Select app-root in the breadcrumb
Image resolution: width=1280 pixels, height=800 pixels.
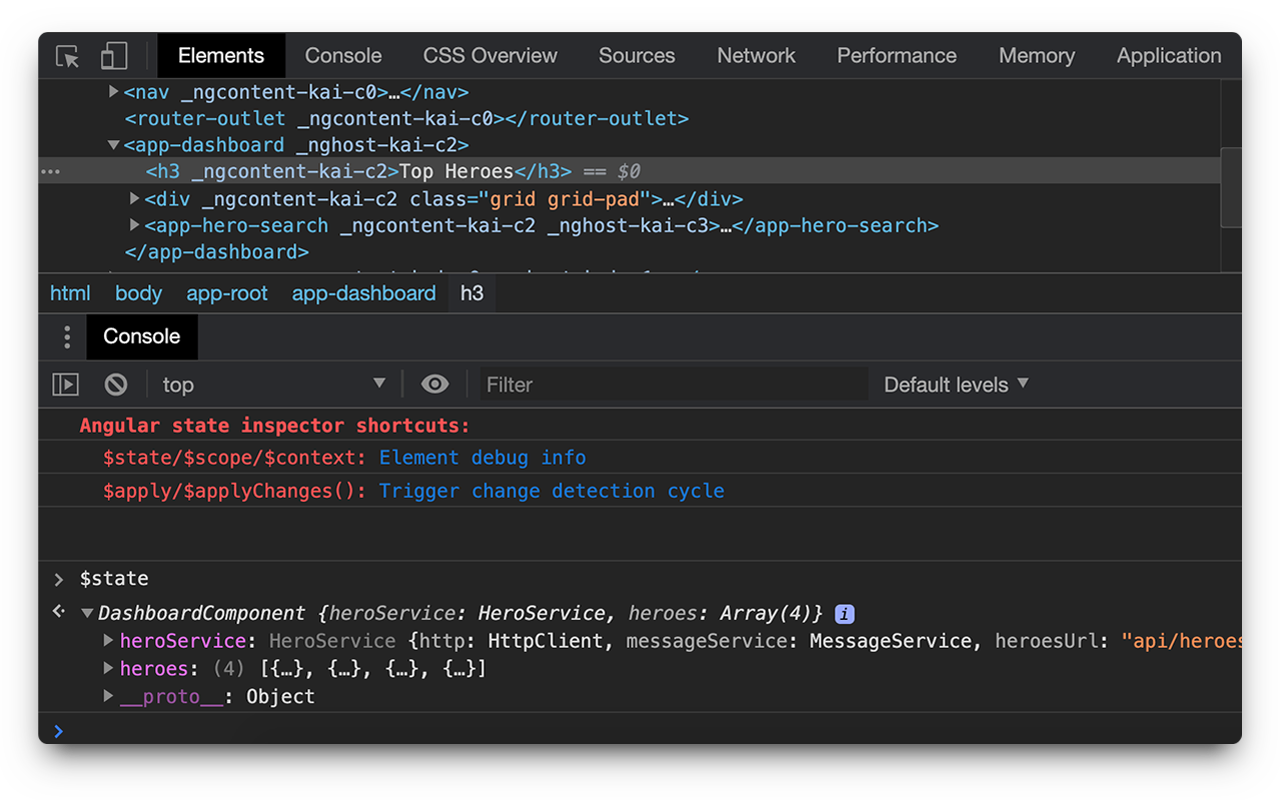click(x=227, y=294)
